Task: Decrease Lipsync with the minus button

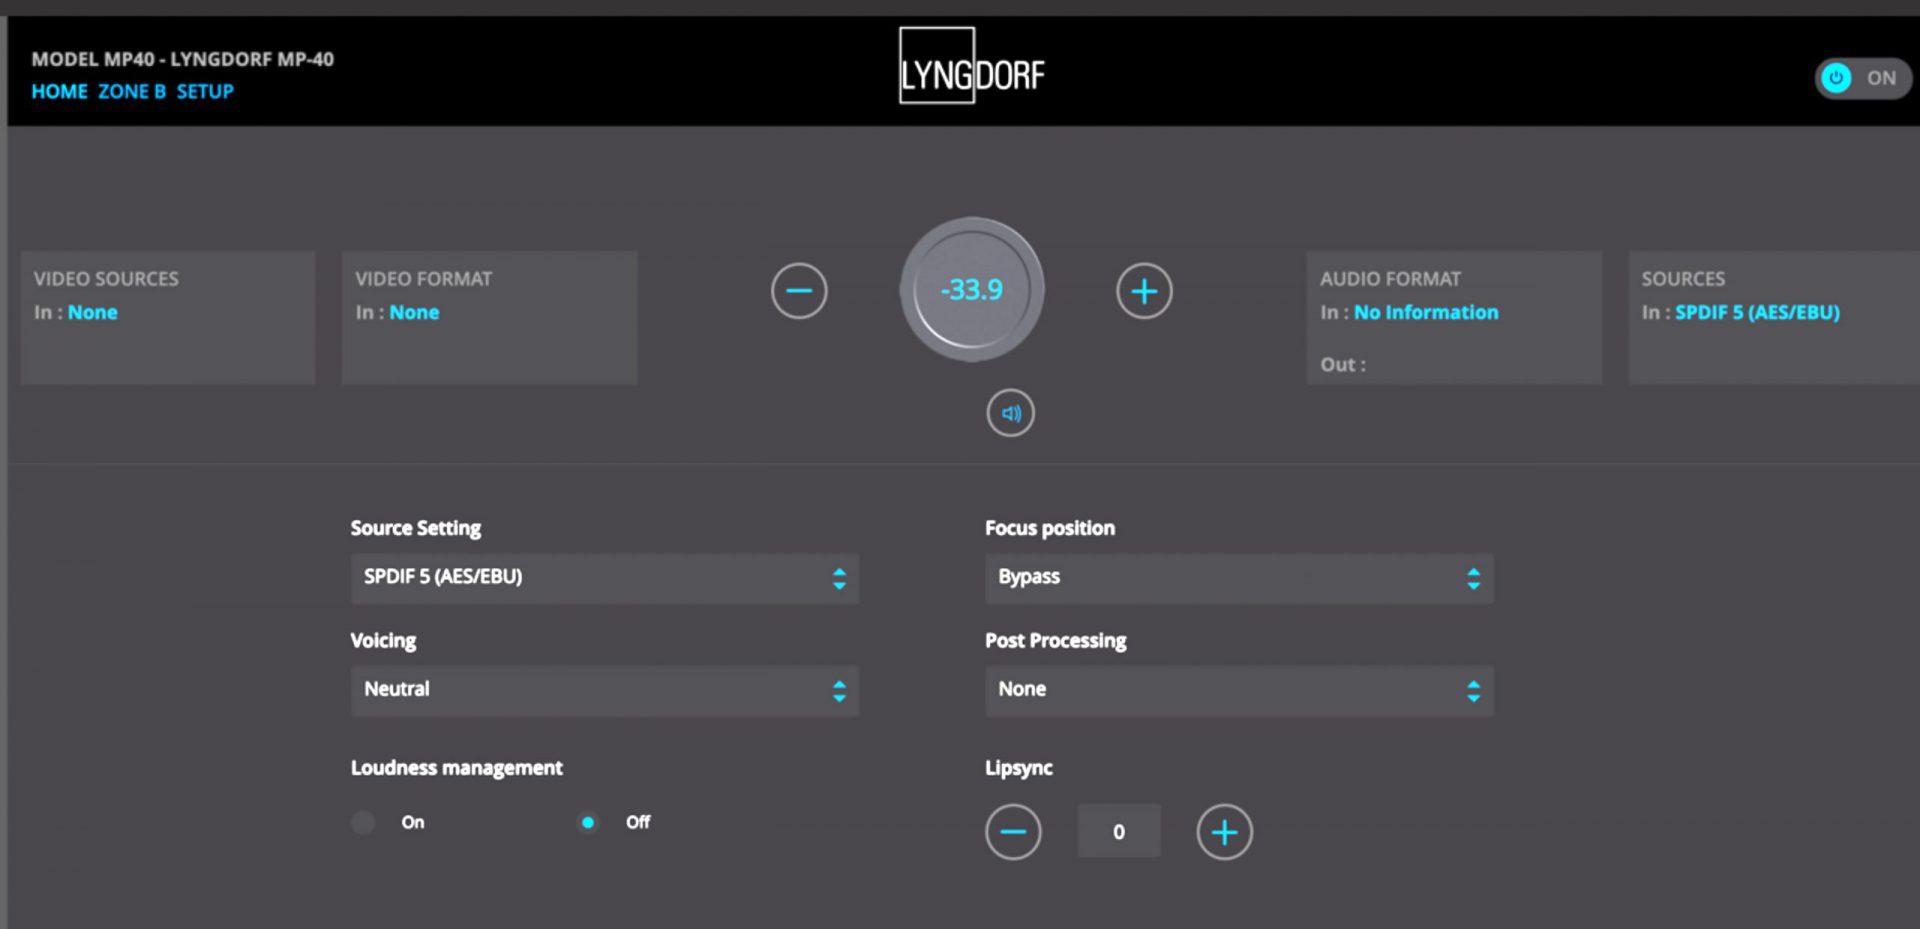Action: [x=1013, y=832]
